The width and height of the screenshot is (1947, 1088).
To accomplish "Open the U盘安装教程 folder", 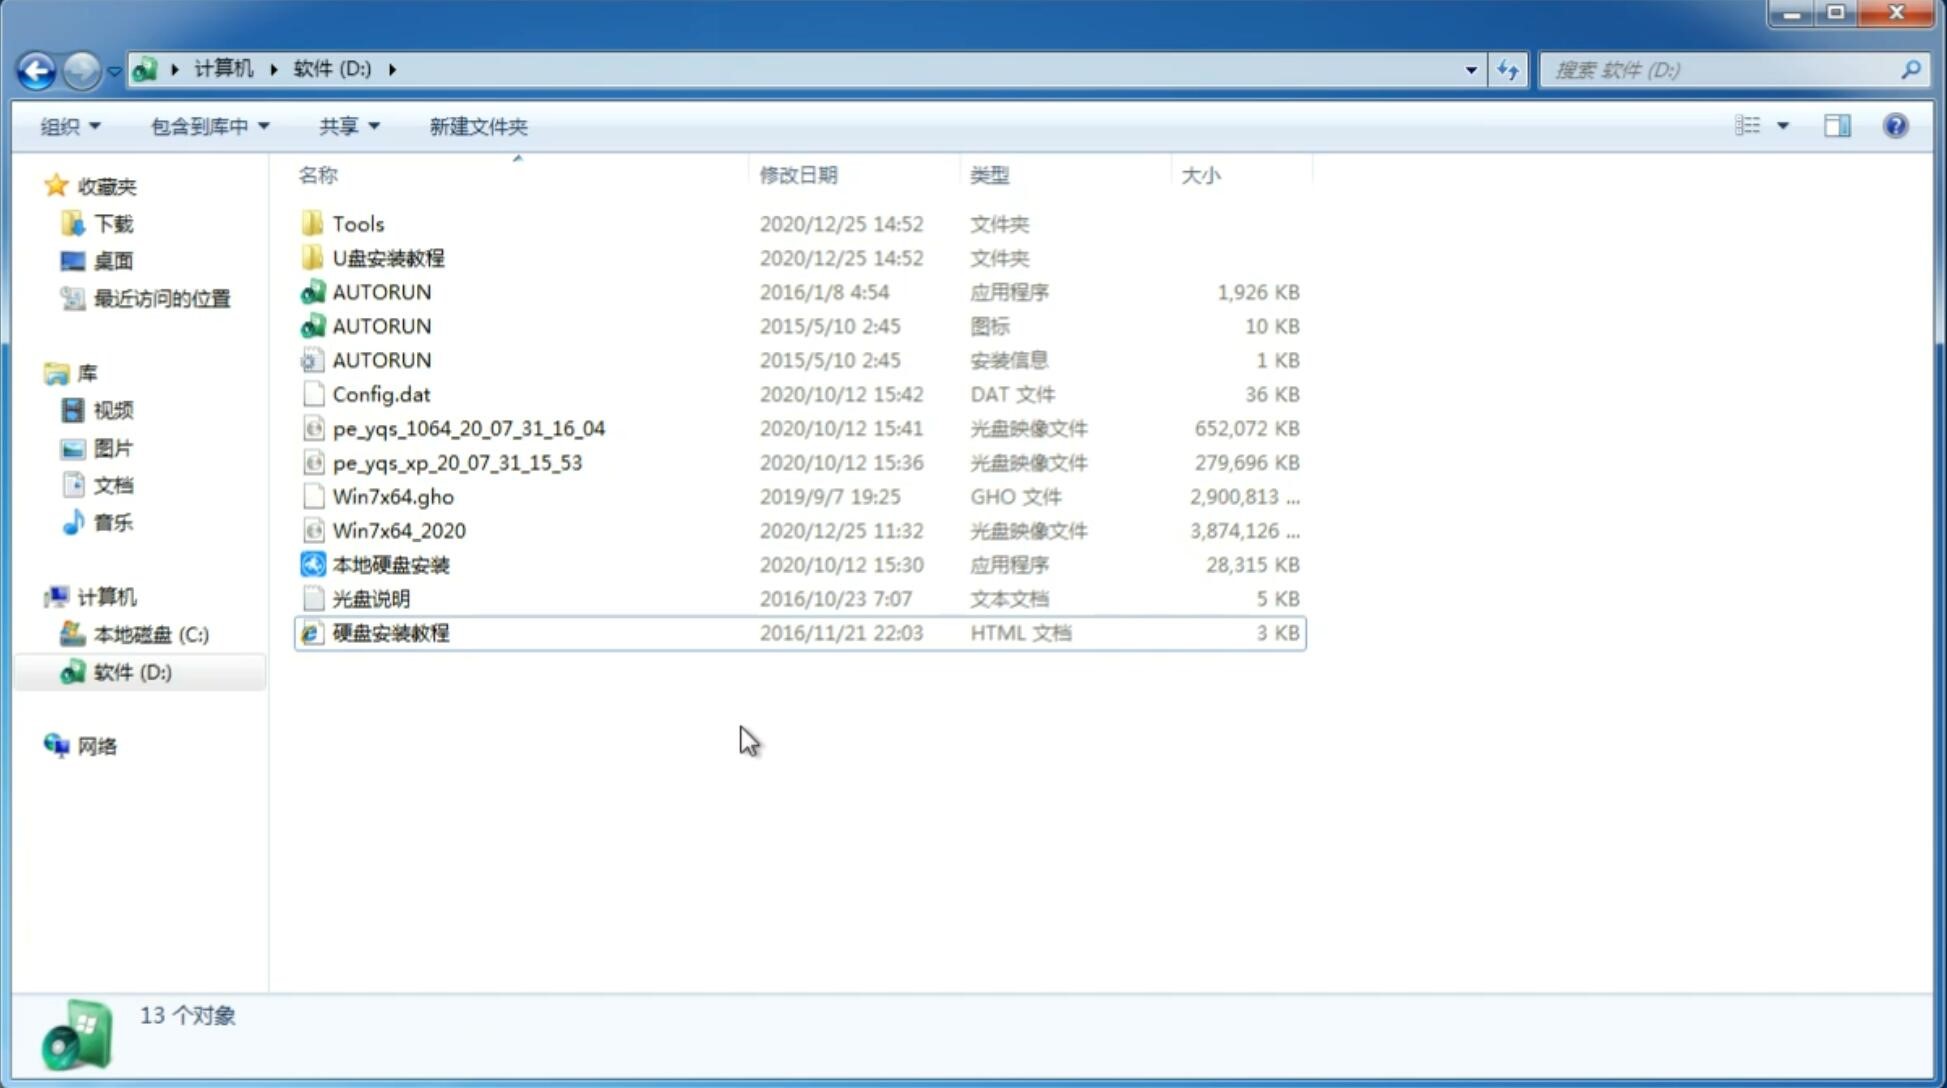I will (388, 257).
